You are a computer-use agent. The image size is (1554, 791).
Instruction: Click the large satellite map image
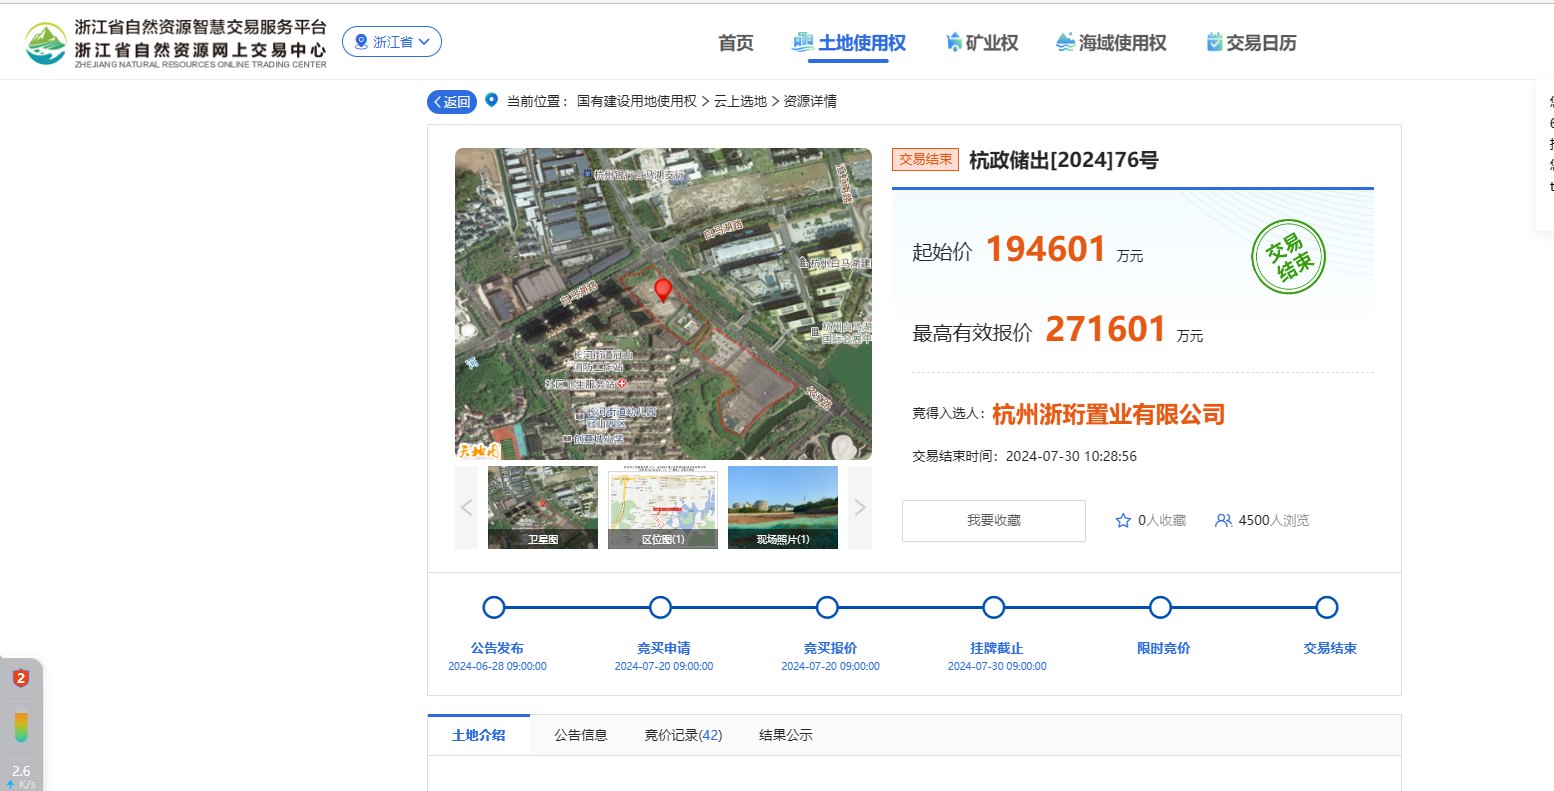[x=663, y=304]
